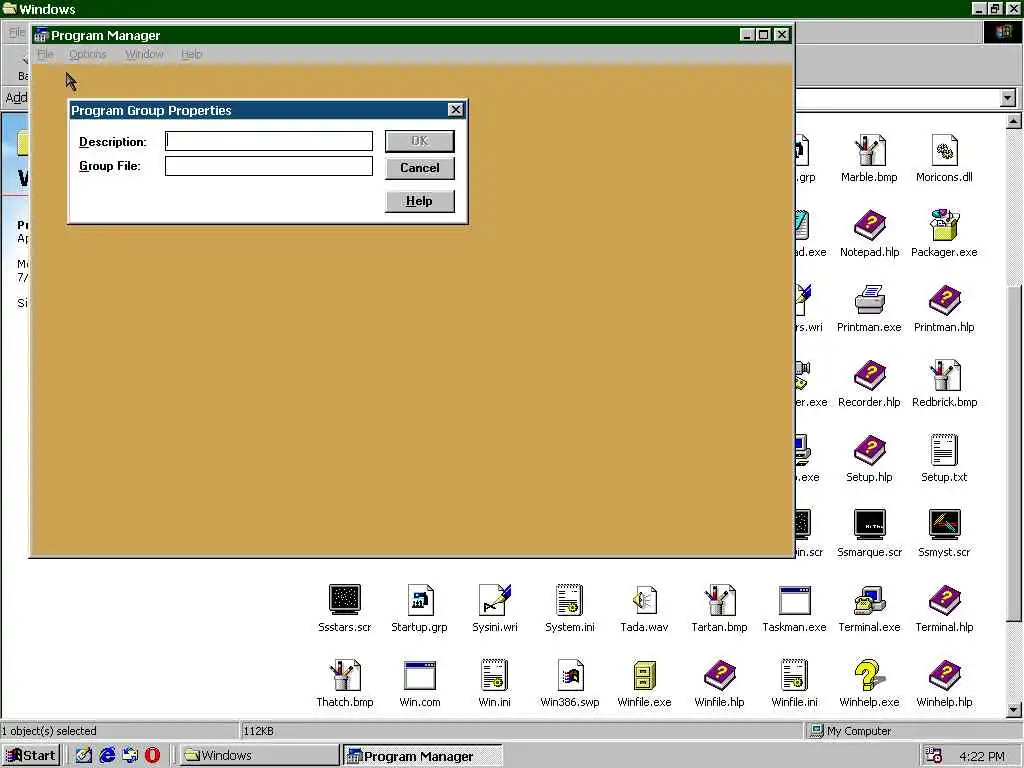Focus the Group File text field

click(x=268, y=166)
